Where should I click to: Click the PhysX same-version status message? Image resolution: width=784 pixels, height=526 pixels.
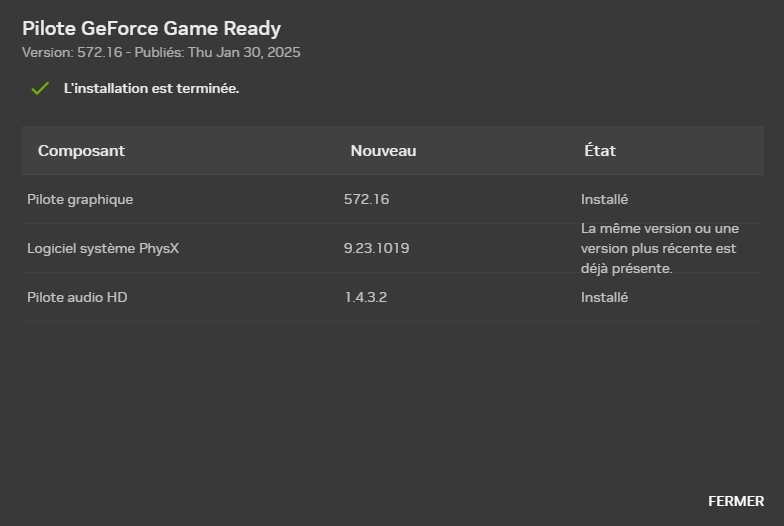[659, 248]
